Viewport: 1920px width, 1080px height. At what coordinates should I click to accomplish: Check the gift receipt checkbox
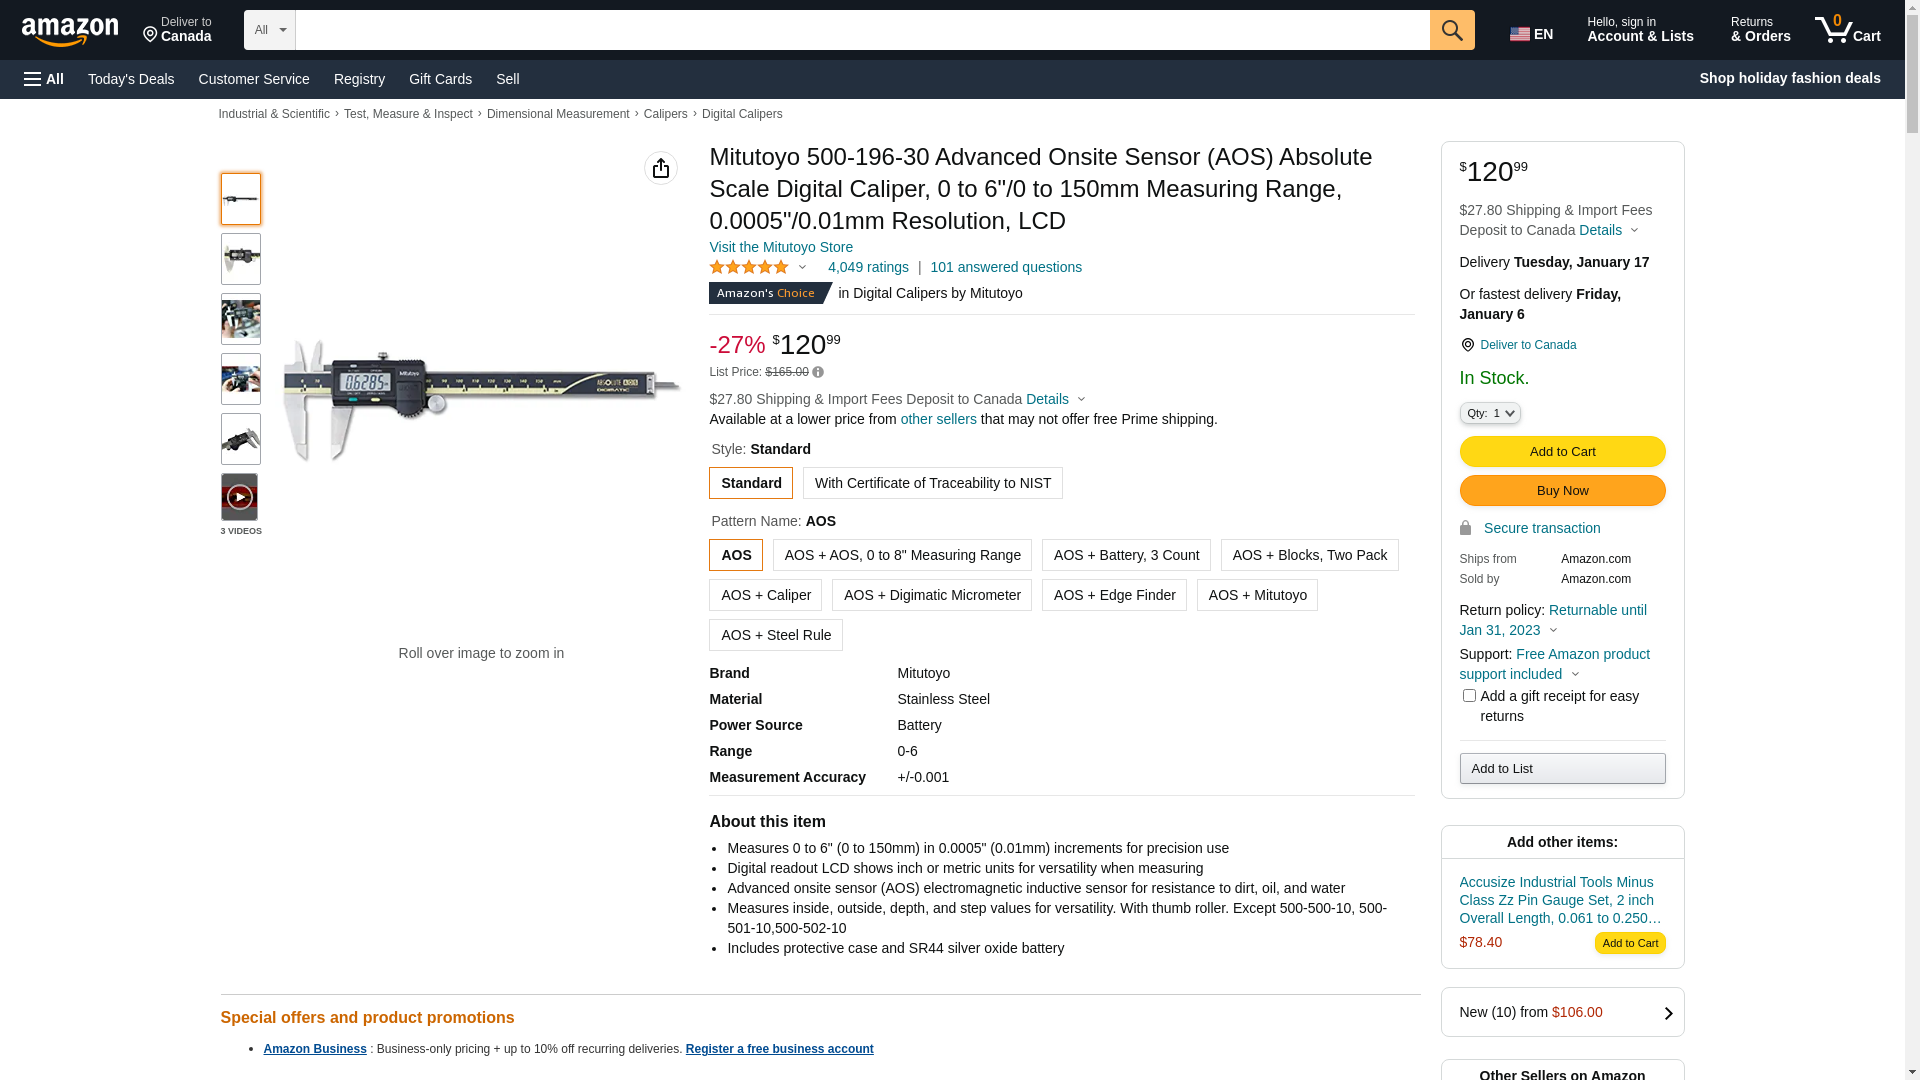tap(1469, 696)
